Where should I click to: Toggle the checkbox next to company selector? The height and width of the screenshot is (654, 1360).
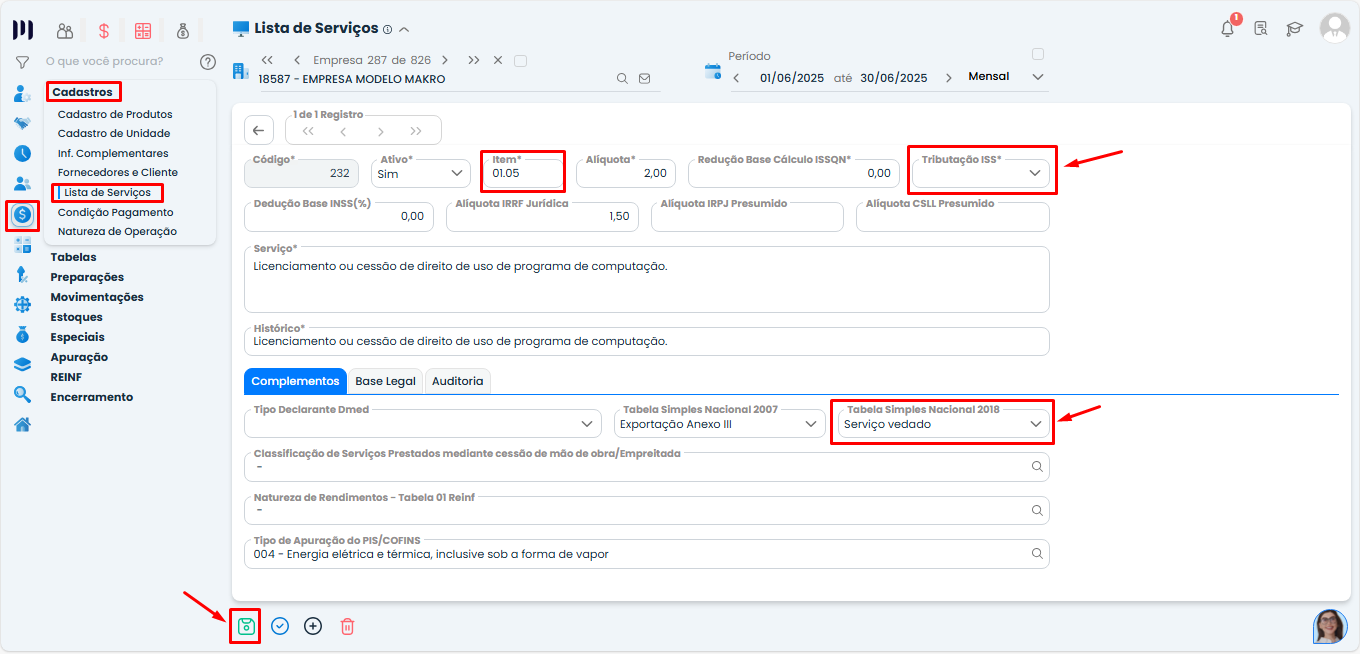(520, 61)
